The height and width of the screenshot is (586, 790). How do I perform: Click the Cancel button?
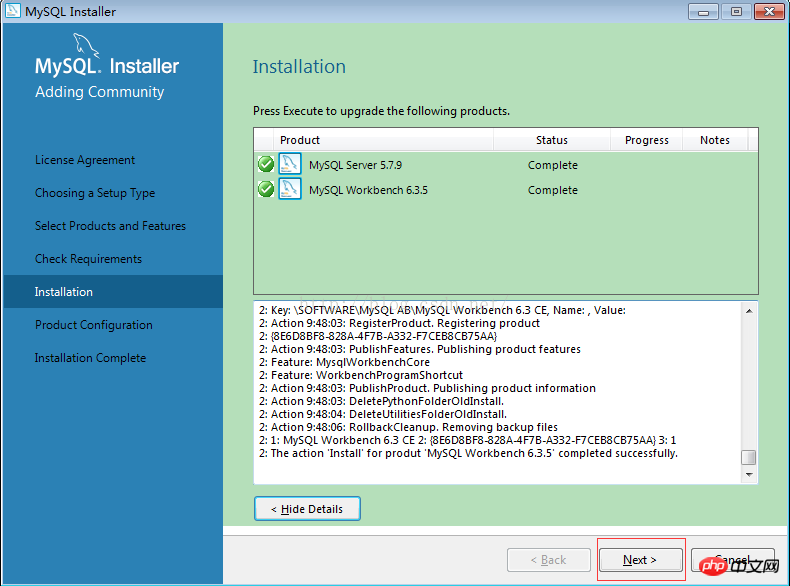733,560
